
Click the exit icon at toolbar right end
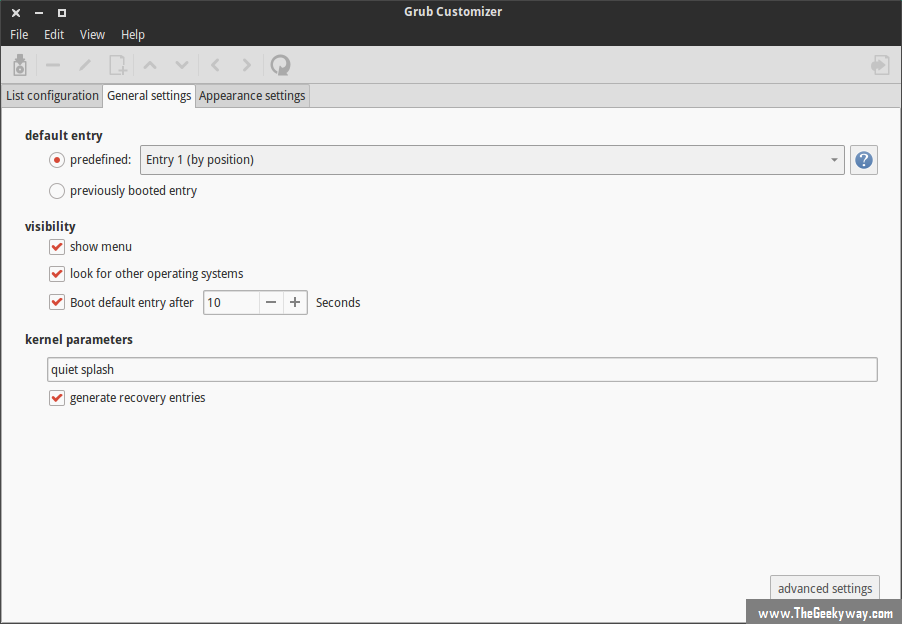click(880, 65)
